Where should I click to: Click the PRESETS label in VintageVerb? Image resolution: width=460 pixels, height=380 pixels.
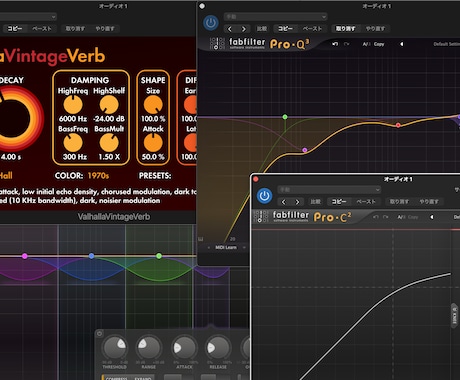(x=155, y=176)
